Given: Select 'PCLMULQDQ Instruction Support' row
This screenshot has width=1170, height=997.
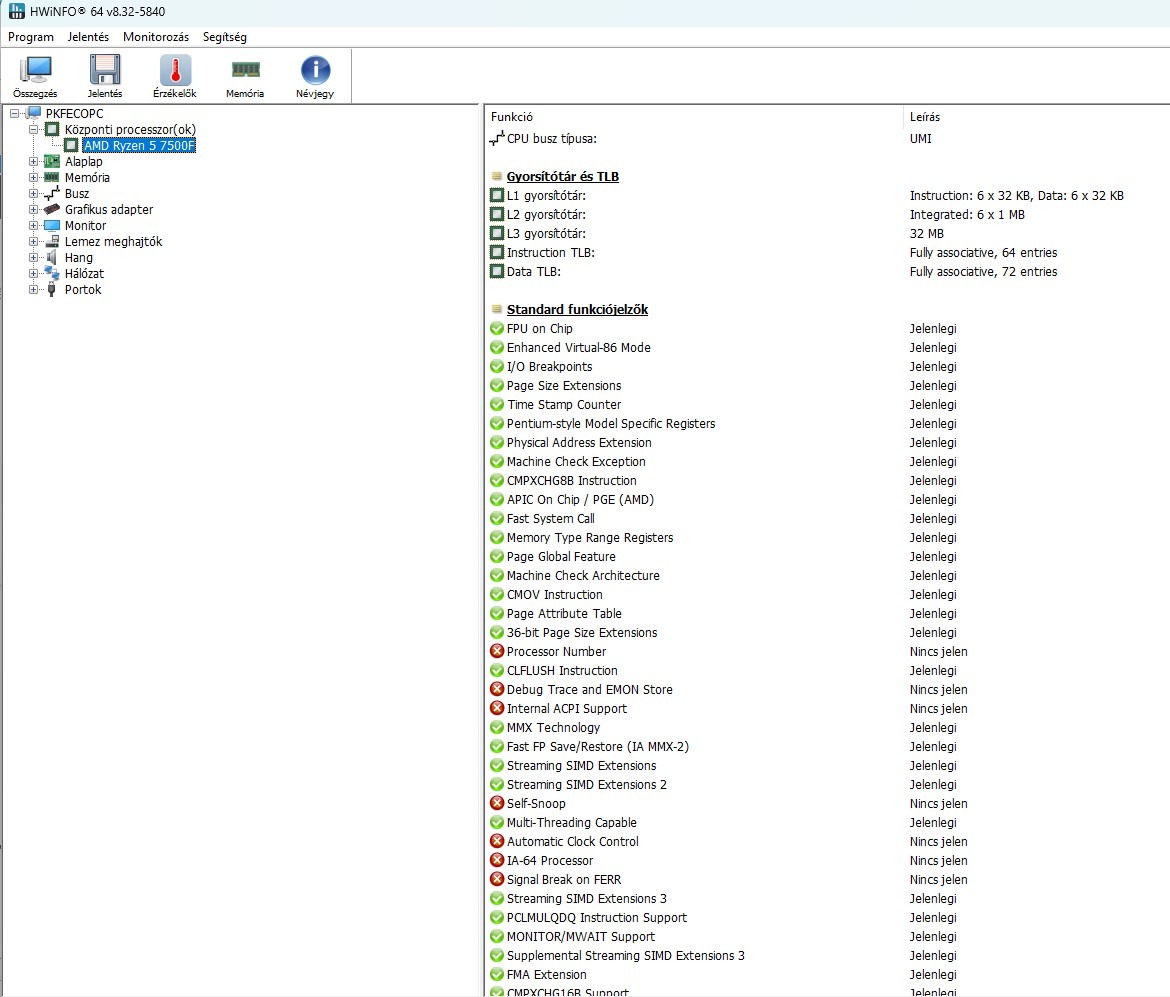Looking at the screenshot, I should (828, 918).
